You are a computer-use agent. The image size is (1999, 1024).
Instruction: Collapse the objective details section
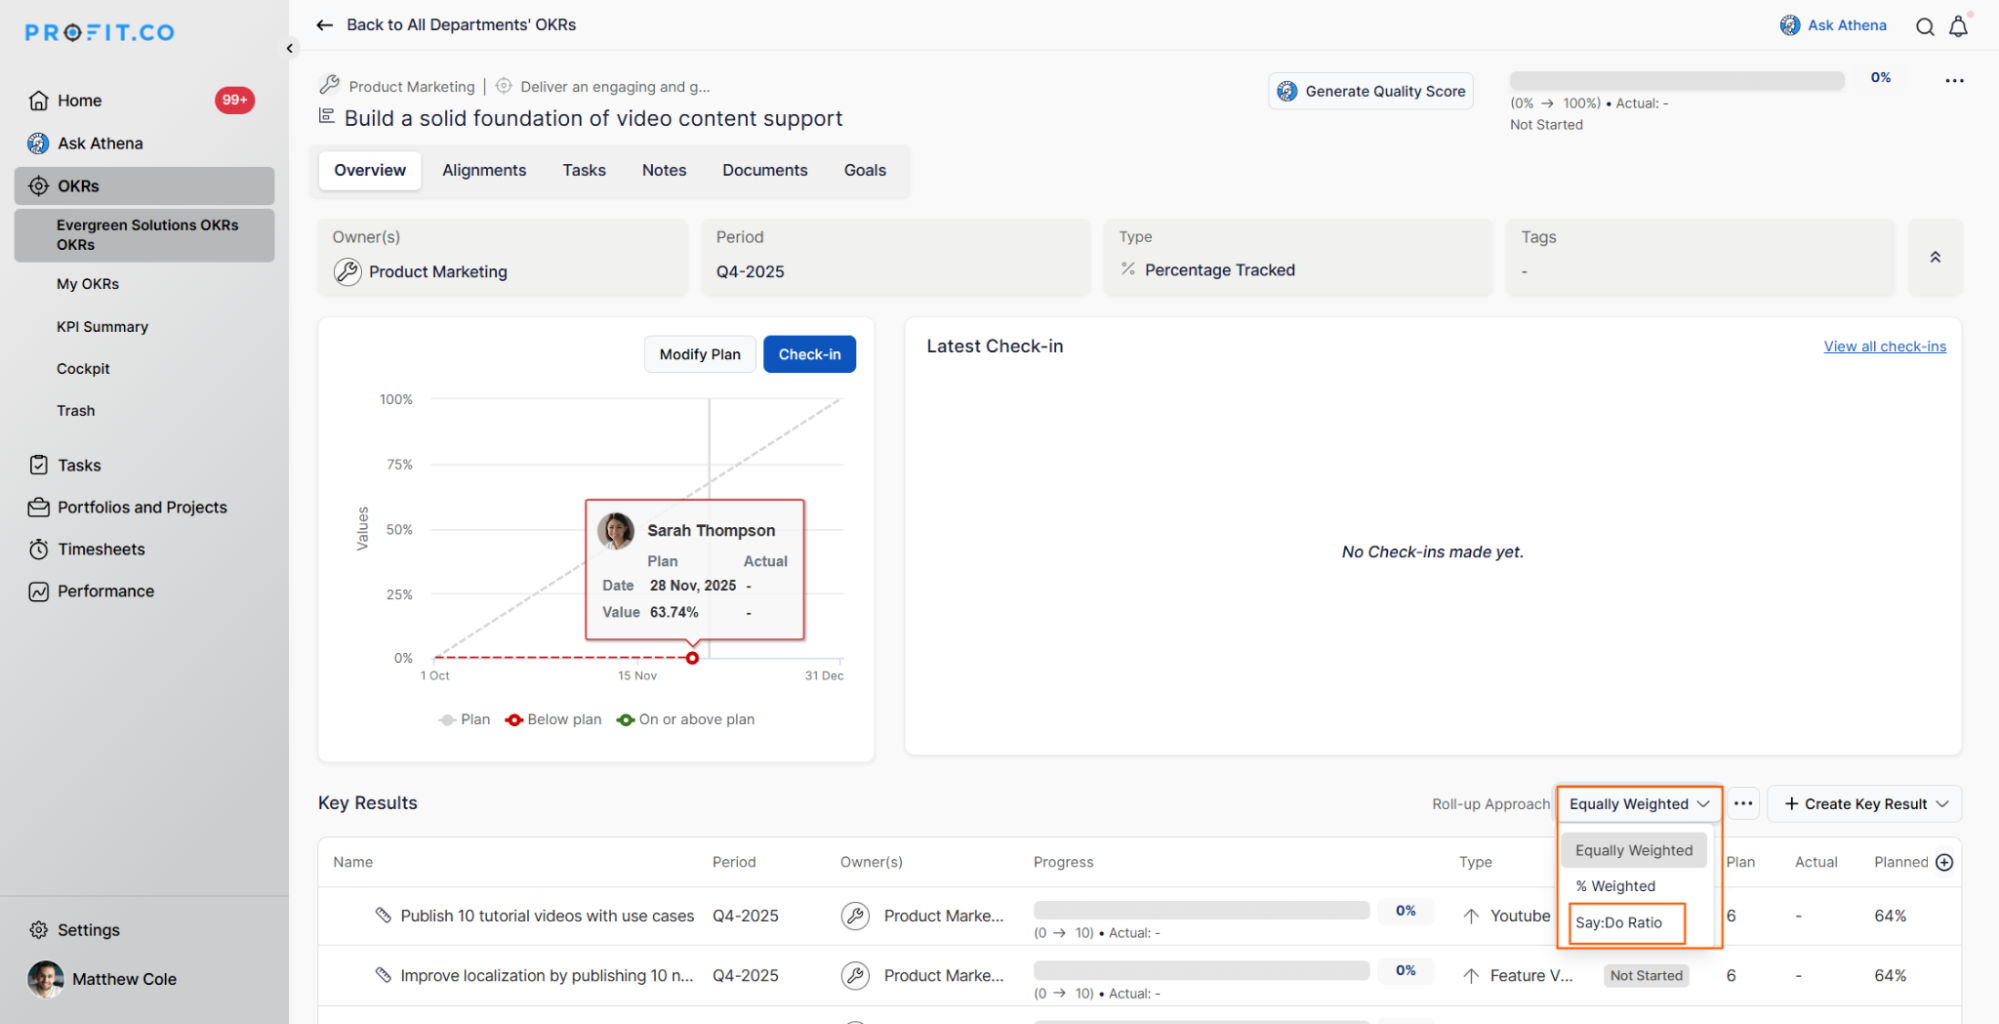click(x=1935, y=257)
